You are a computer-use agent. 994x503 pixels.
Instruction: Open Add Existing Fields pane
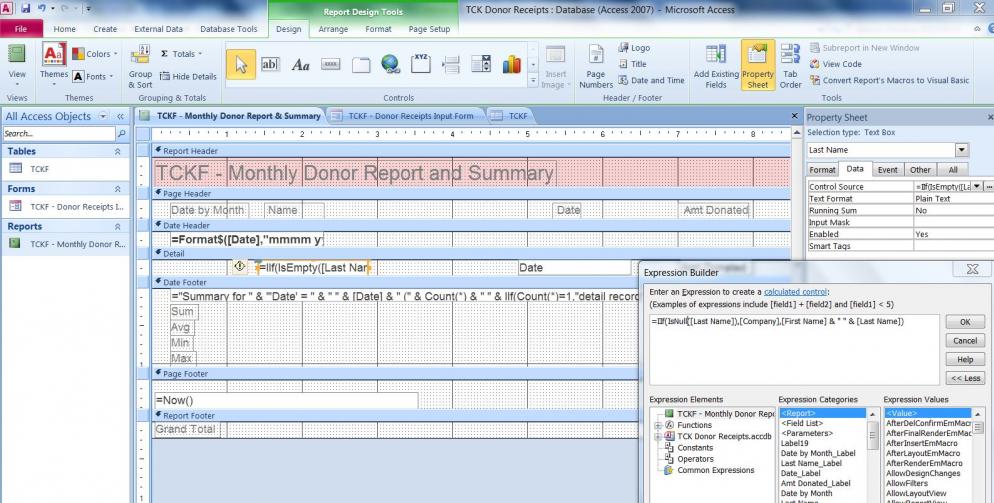716,66
